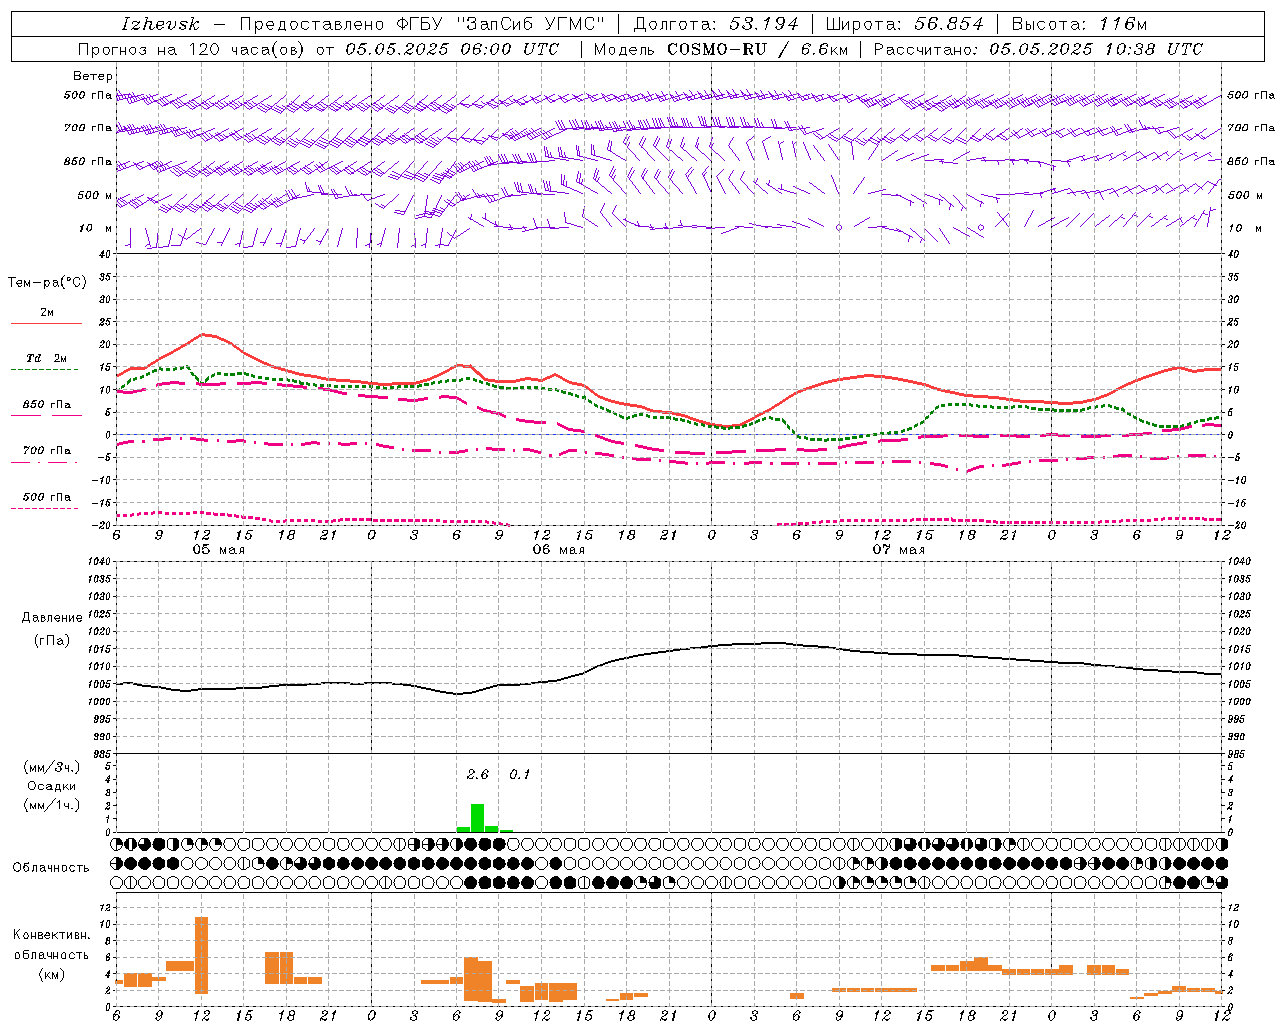1280x1024 pixels.
Task: Click the "Облачность" cloud cover label
Action: click(51, 867)
